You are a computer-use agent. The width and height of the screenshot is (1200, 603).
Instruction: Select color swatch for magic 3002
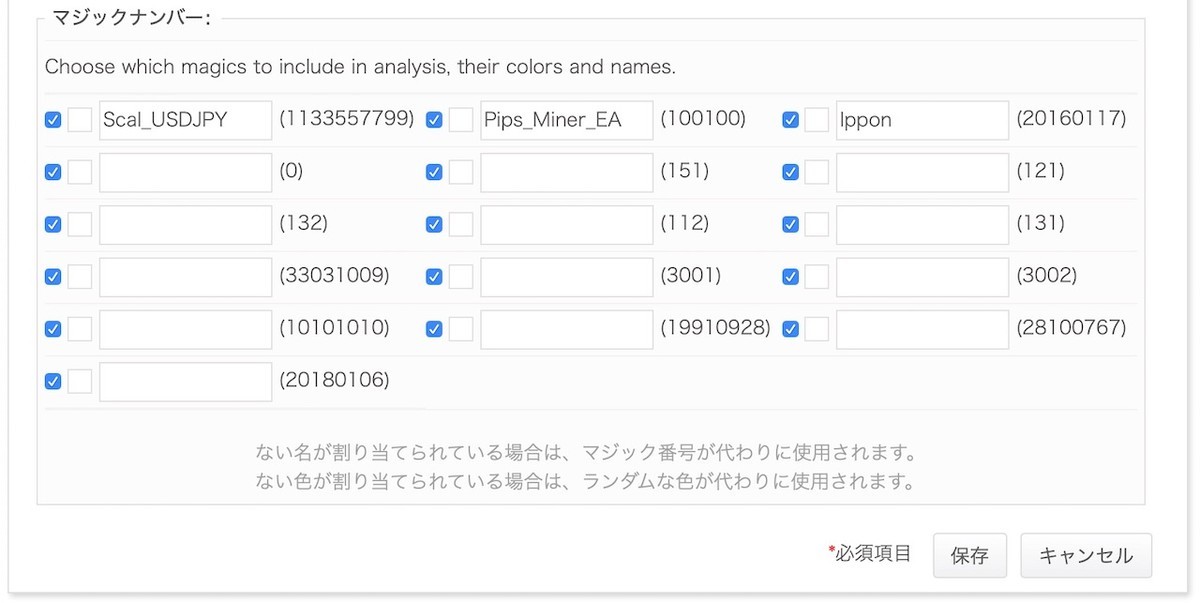point(817,276)
